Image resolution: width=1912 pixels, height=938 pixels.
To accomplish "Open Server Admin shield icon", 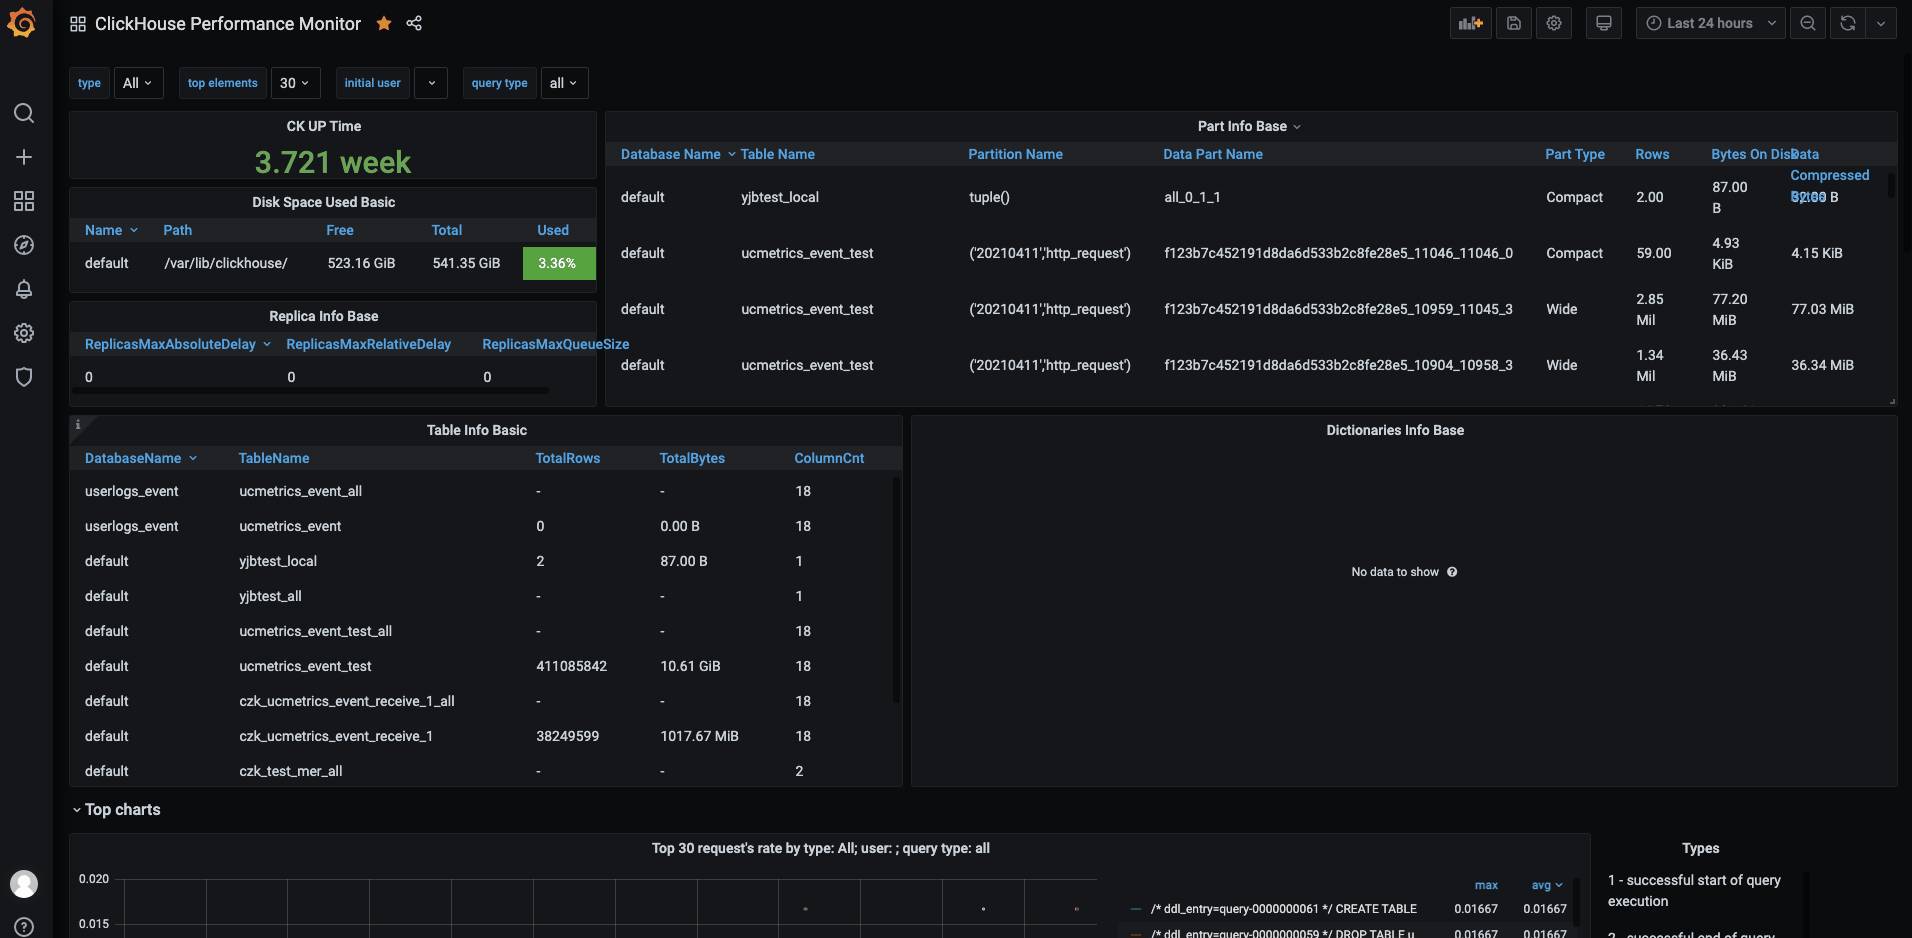I will point(24,377).
